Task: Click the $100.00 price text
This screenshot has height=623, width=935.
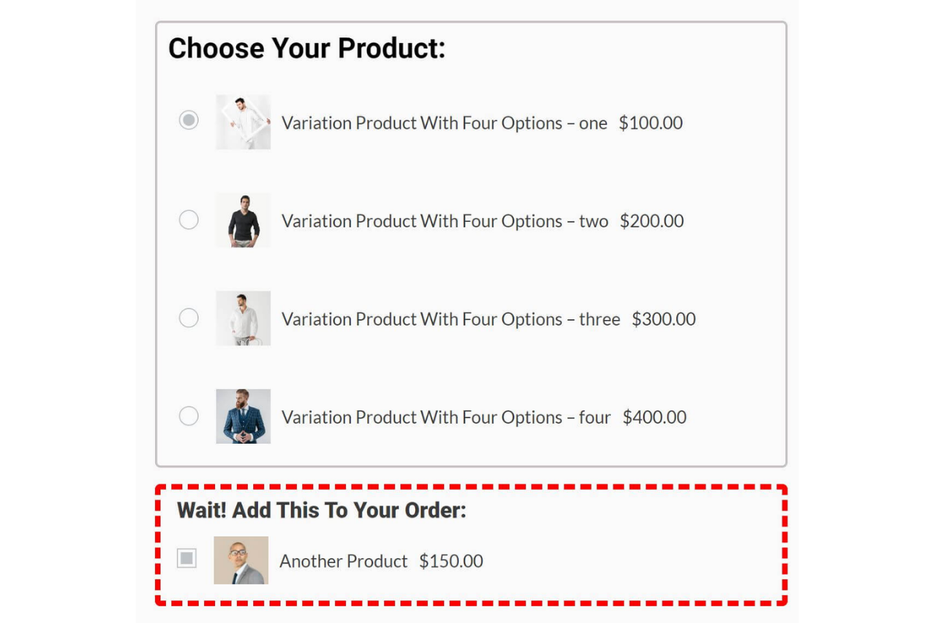Action: [651, 123]
